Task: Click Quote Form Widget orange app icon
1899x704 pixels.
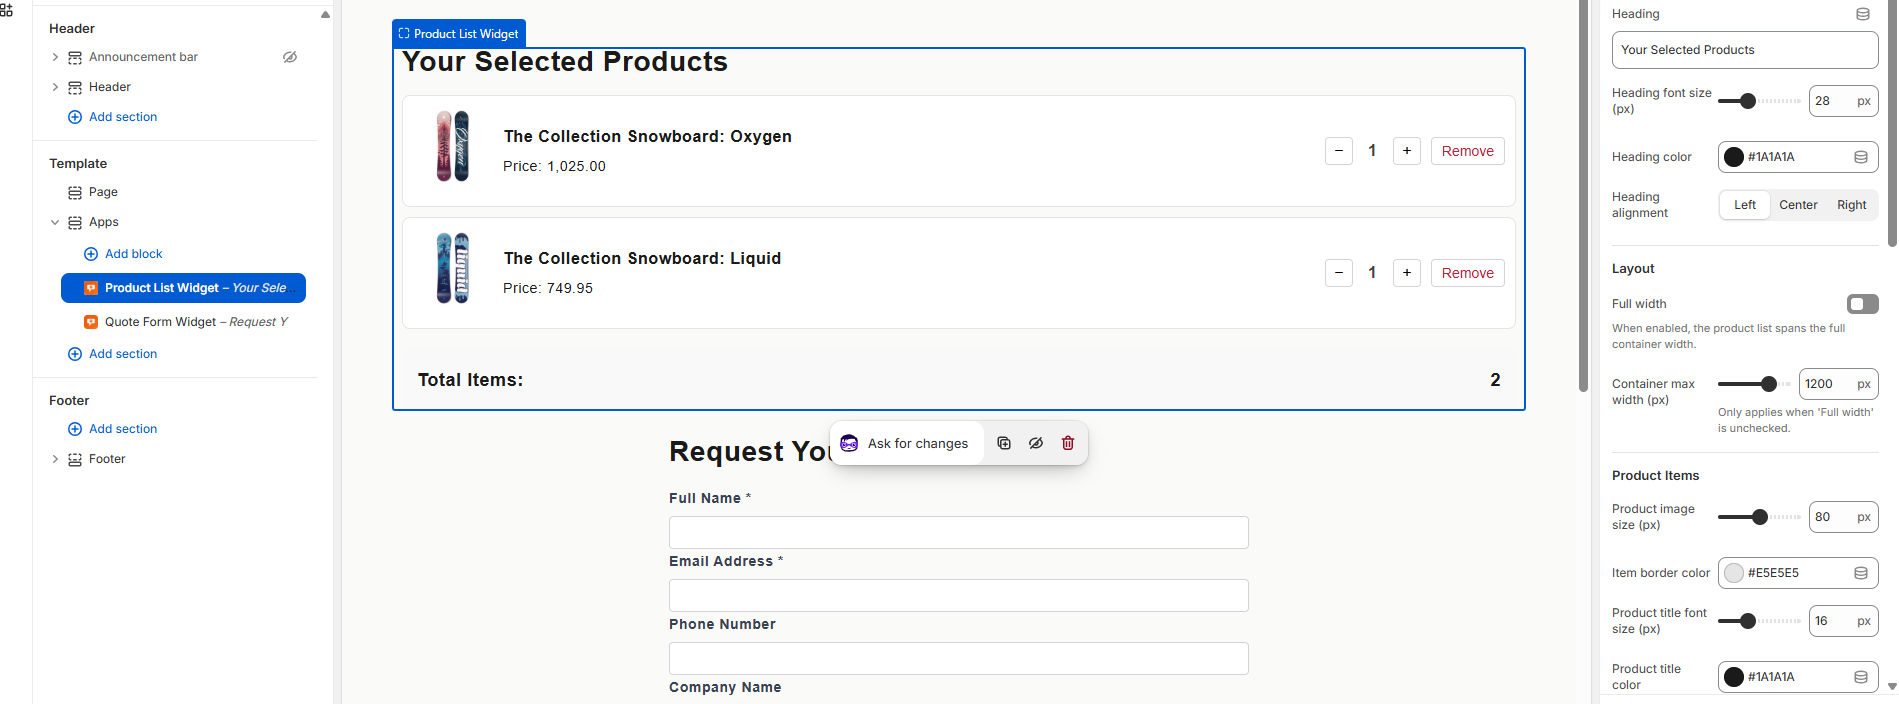Action: point(91,322)
